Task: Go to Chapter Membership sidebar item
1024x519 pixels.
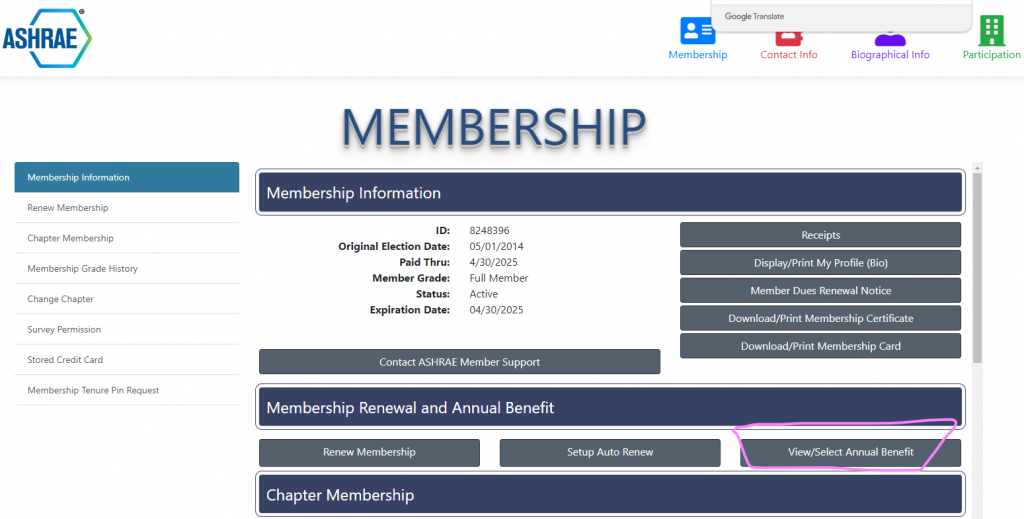Action: 71,238
